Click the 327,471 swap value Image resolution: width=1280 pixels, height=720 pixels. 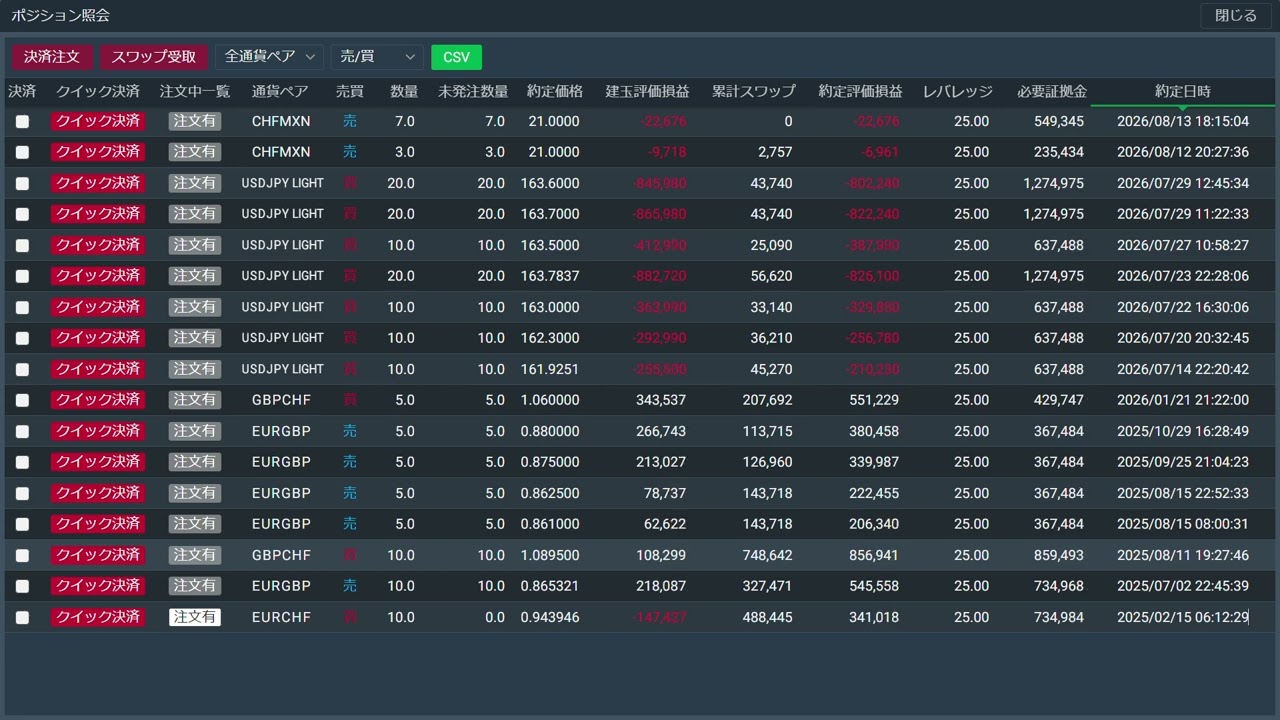tap(767, 586)
